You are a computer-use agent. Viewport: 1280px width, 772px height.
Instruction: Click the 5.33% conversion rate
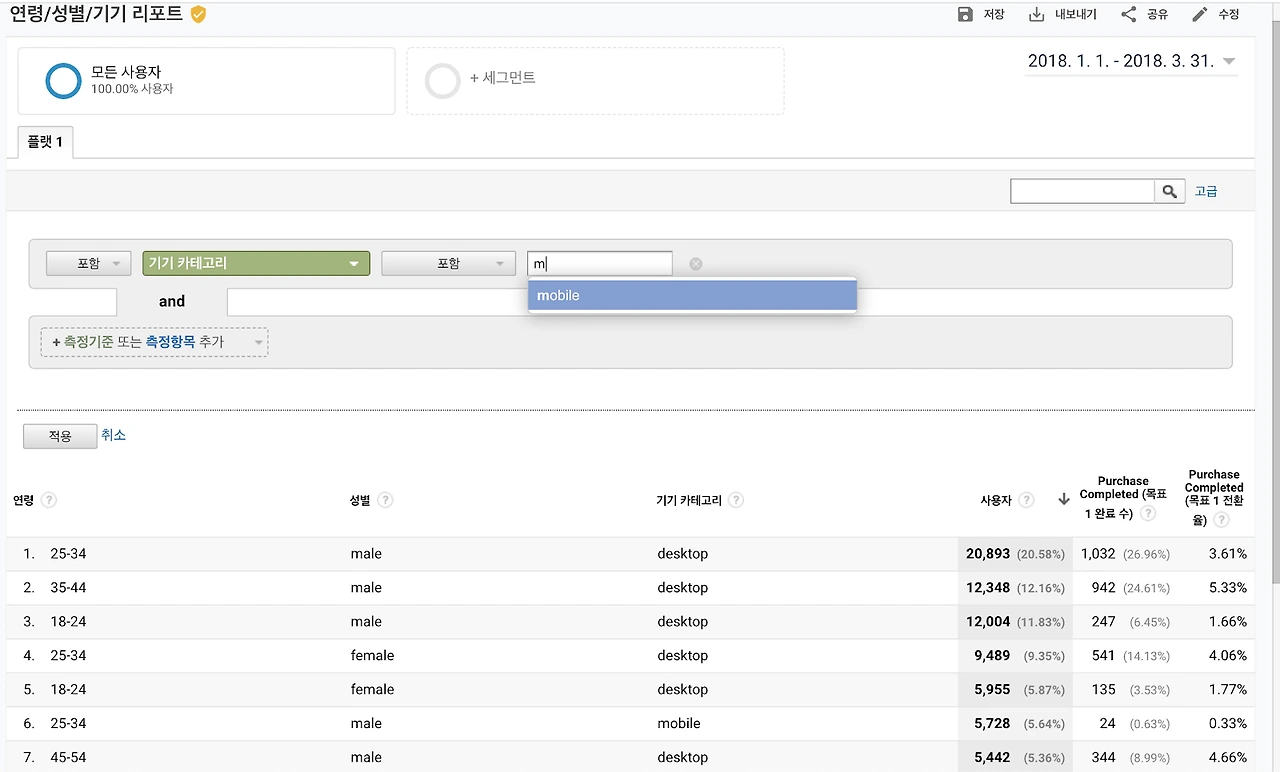pyautogui.click(x=1228, y=588)
